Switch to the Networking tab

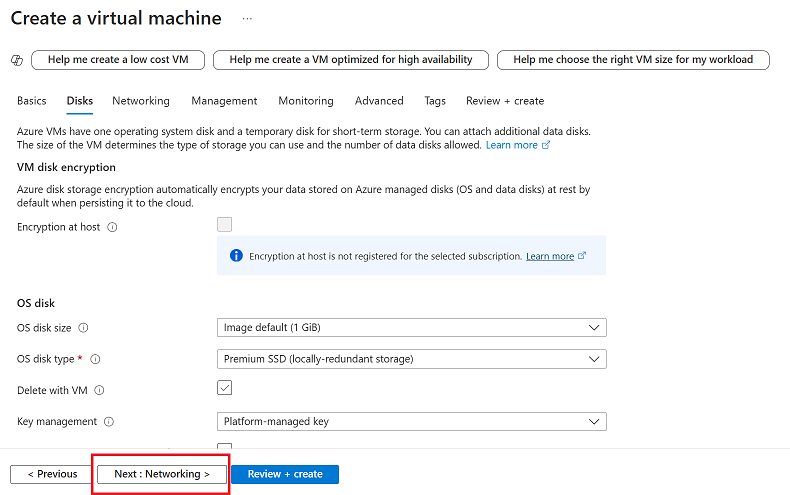pos(141,101)
